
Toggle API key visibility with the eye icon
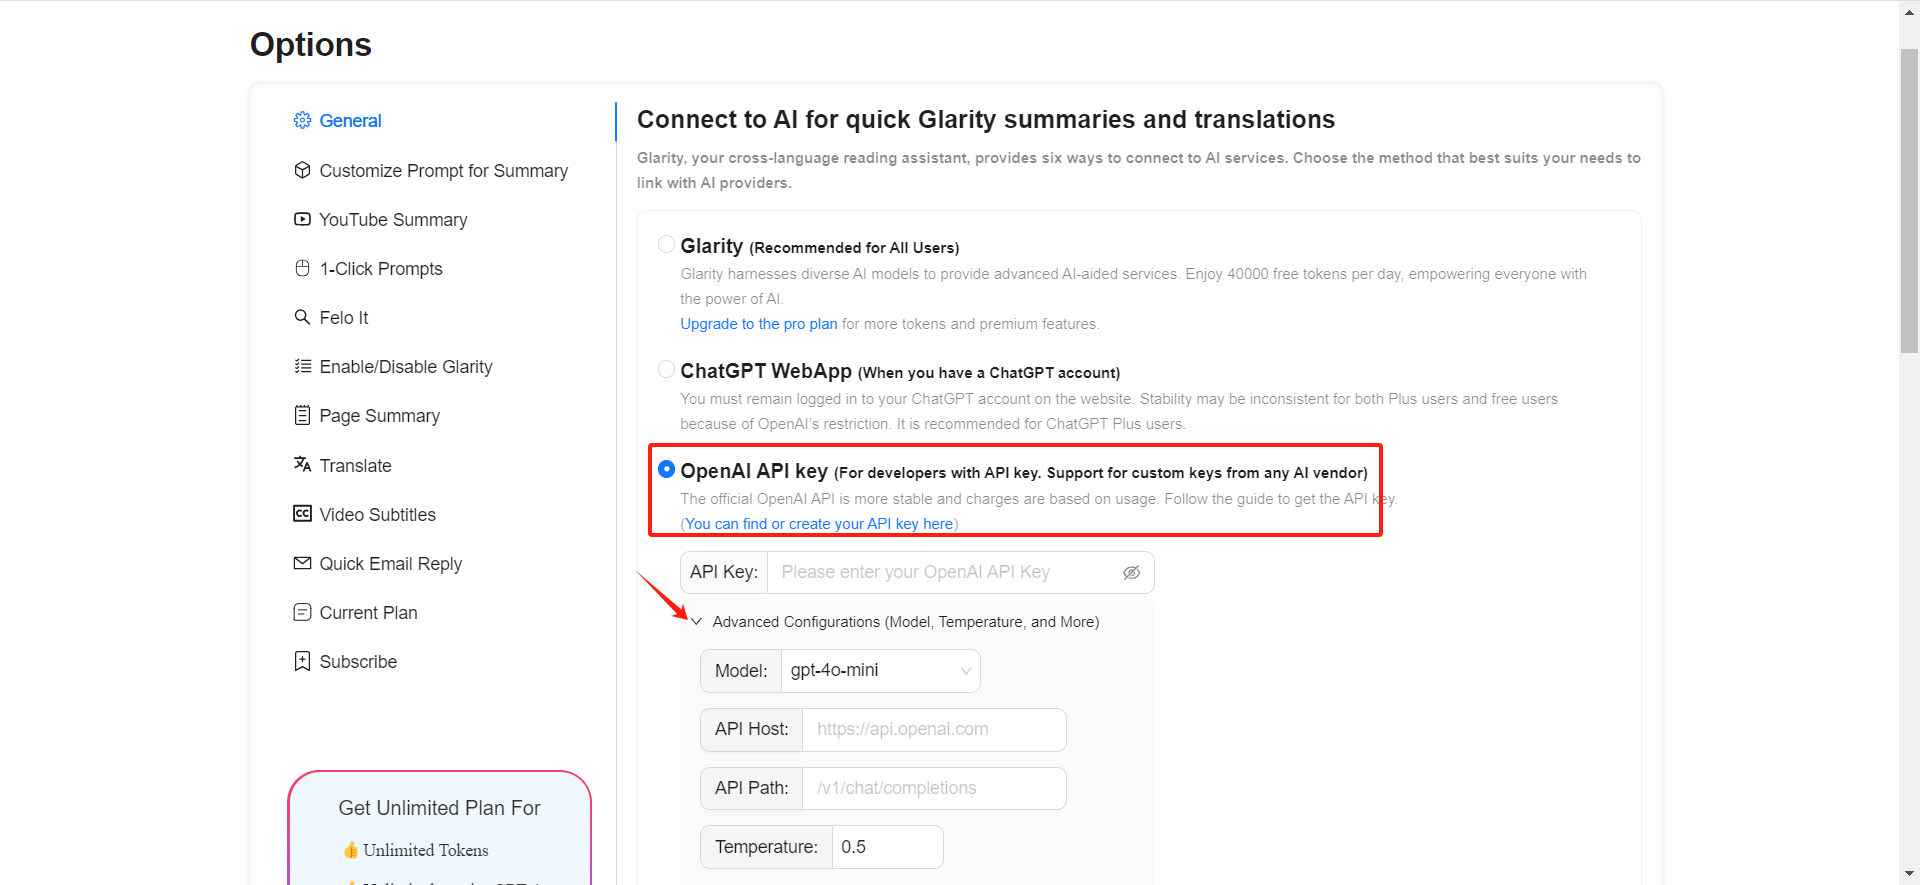[1131, 572]
